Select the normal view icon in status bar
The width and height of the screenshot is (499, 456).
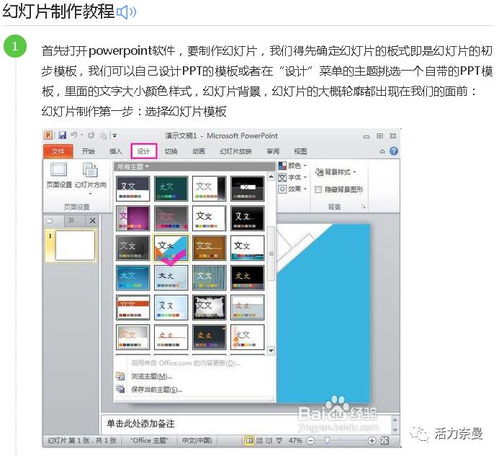[x=249, y=441]
